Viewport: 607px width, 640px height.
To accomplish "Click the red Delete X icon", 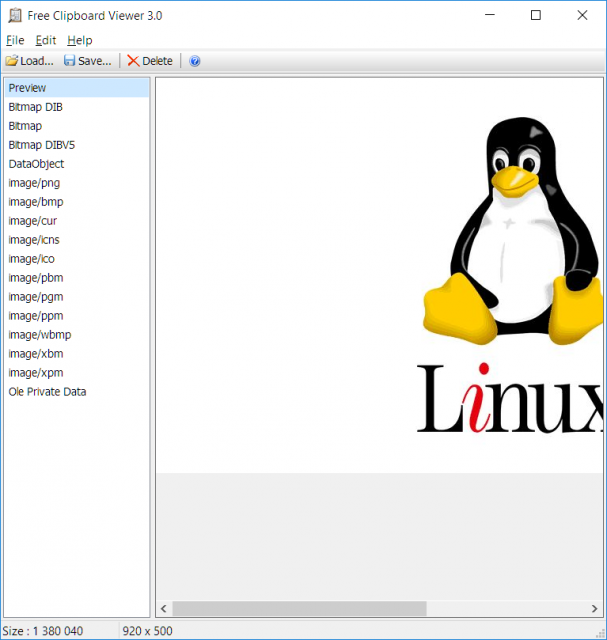I will tap(133, 61).
